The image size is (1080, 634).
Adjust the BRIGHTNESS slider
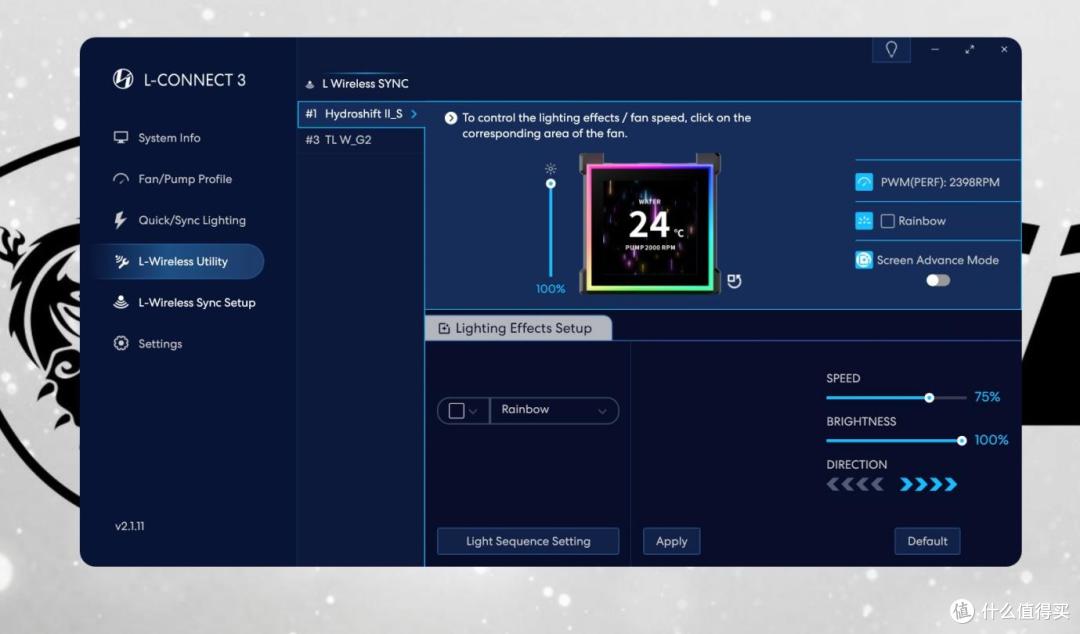(896, 440)
